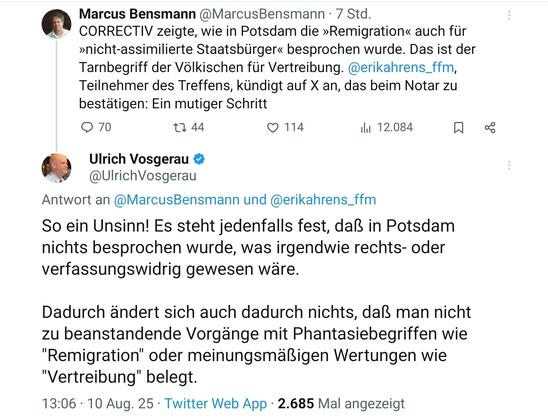The width and height of the screenshot is (548, 420).
Task: Open Ulrich Vosgerau's profile picture
Action: [56, 168]
